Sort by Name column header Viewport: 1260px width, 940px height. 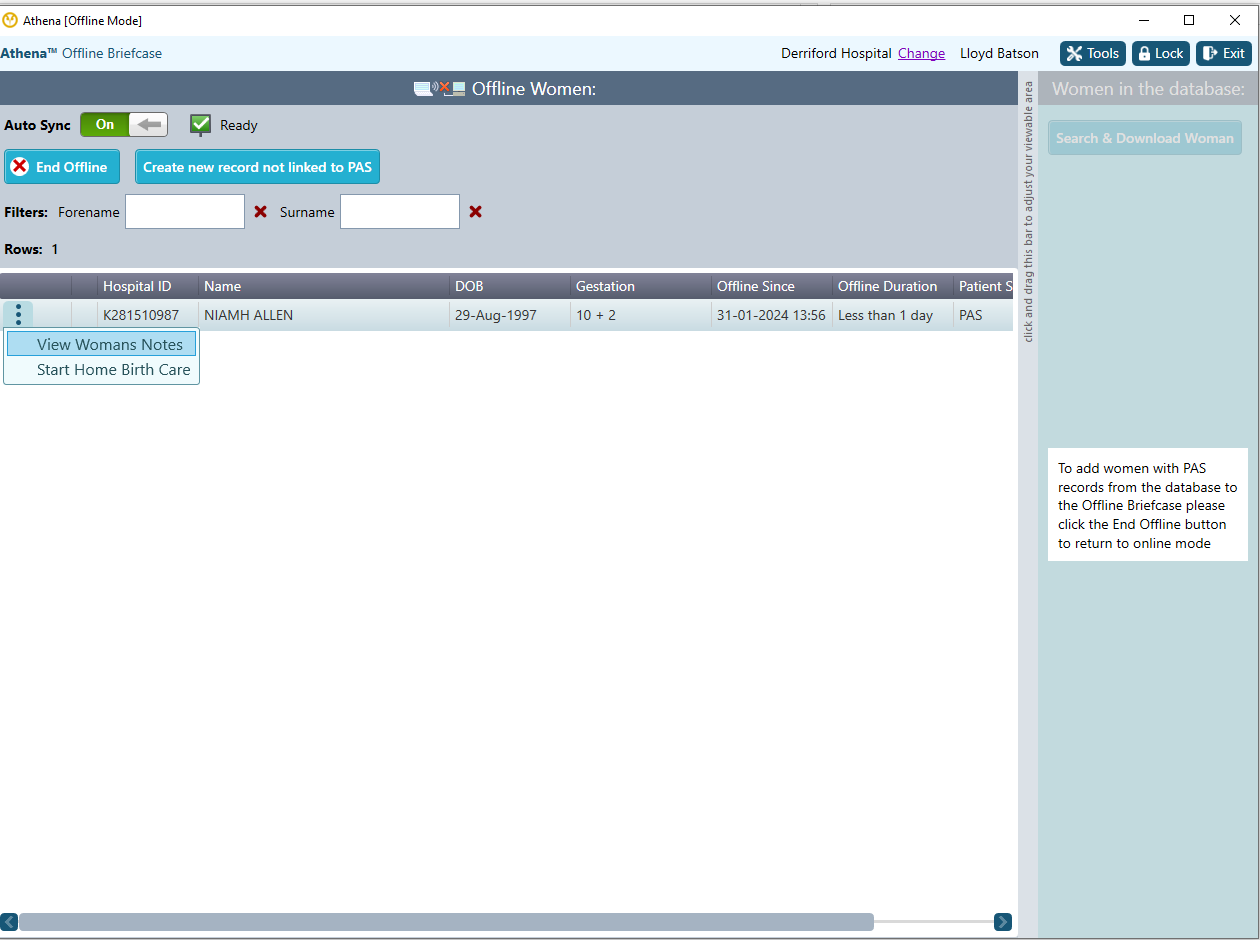click(x=324, y=286)
